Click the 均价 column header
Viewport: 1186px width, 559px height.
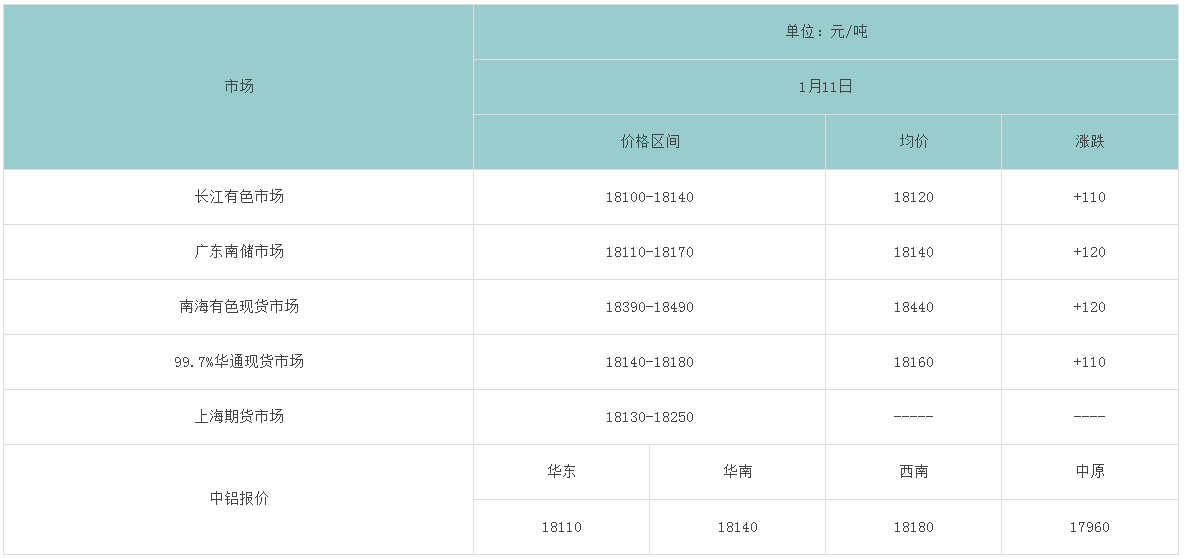click(913, 142)
